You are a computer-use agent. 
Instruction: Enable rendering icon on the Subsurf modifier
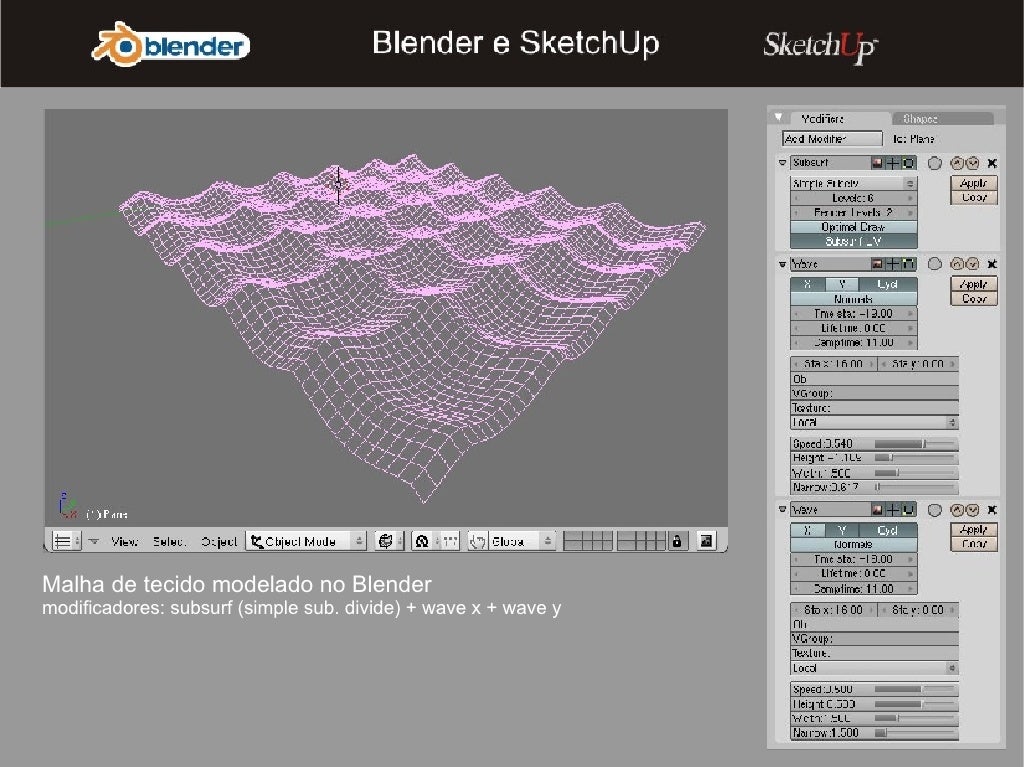tap(877, 163)
